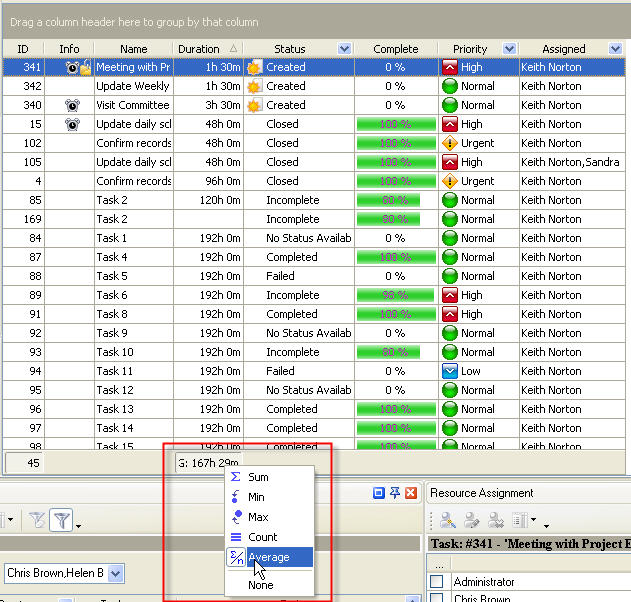Image resolution: width=631 pixels, height=602 pixels.
Task: Click the Name column header
Action: click(x=133, y=49)
